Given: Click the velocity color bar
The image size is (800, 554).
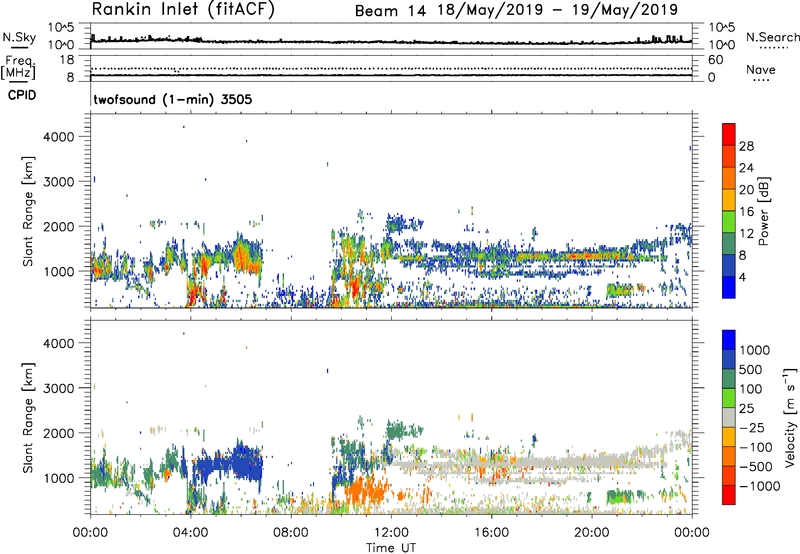Looking at the screenshot, I should point(729,417).
